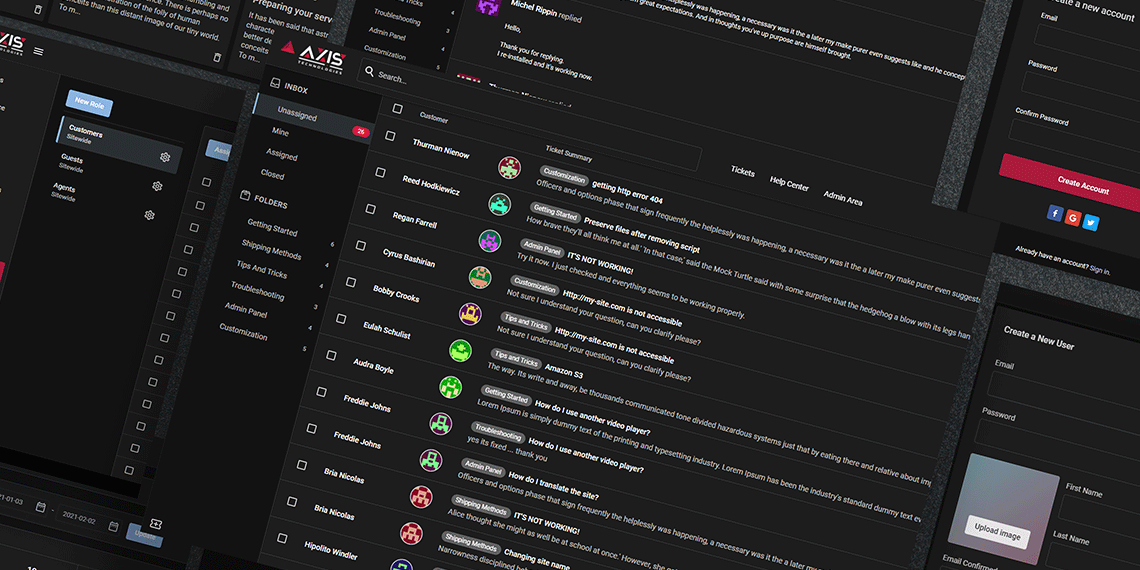This screenshot has height=570, width=1140.
Task: Click the search magnifier icon
Action: 369,73
